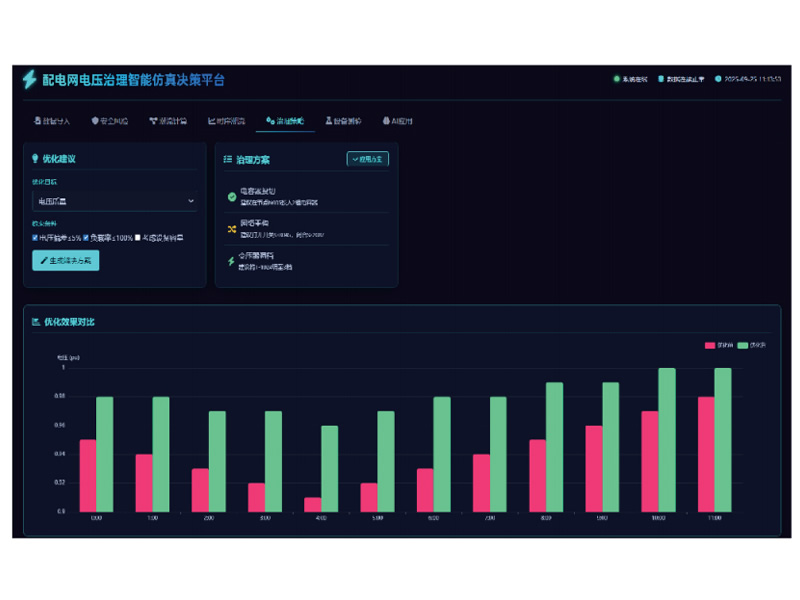Click the green bolt icon in 治理方案 list
Image resolution: width=800 pixels, height=600 pixels.
coord(231,261)
